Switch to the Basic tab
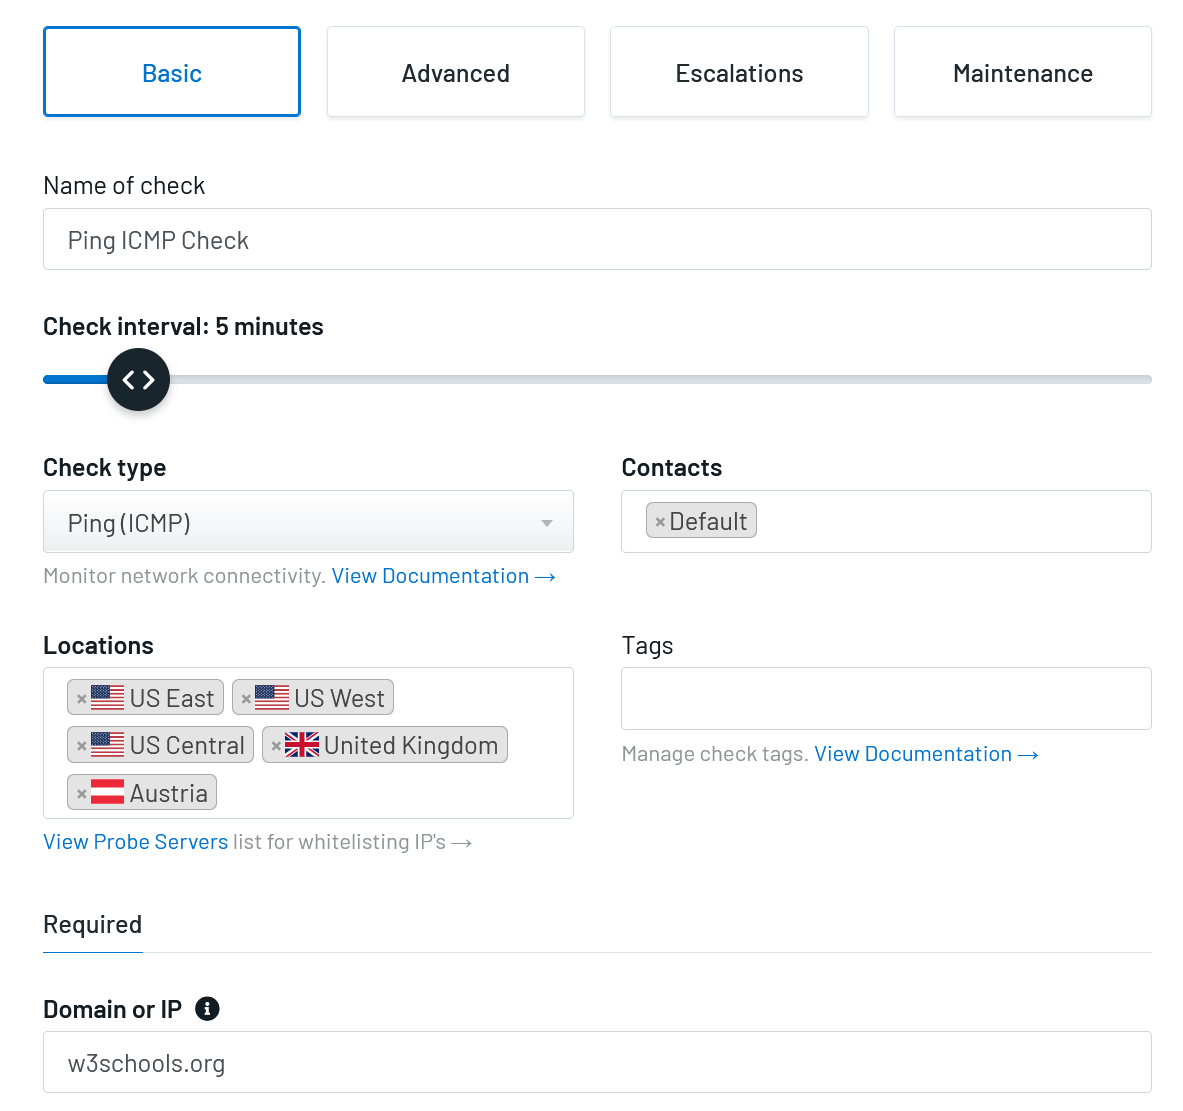 click(172, 72)
